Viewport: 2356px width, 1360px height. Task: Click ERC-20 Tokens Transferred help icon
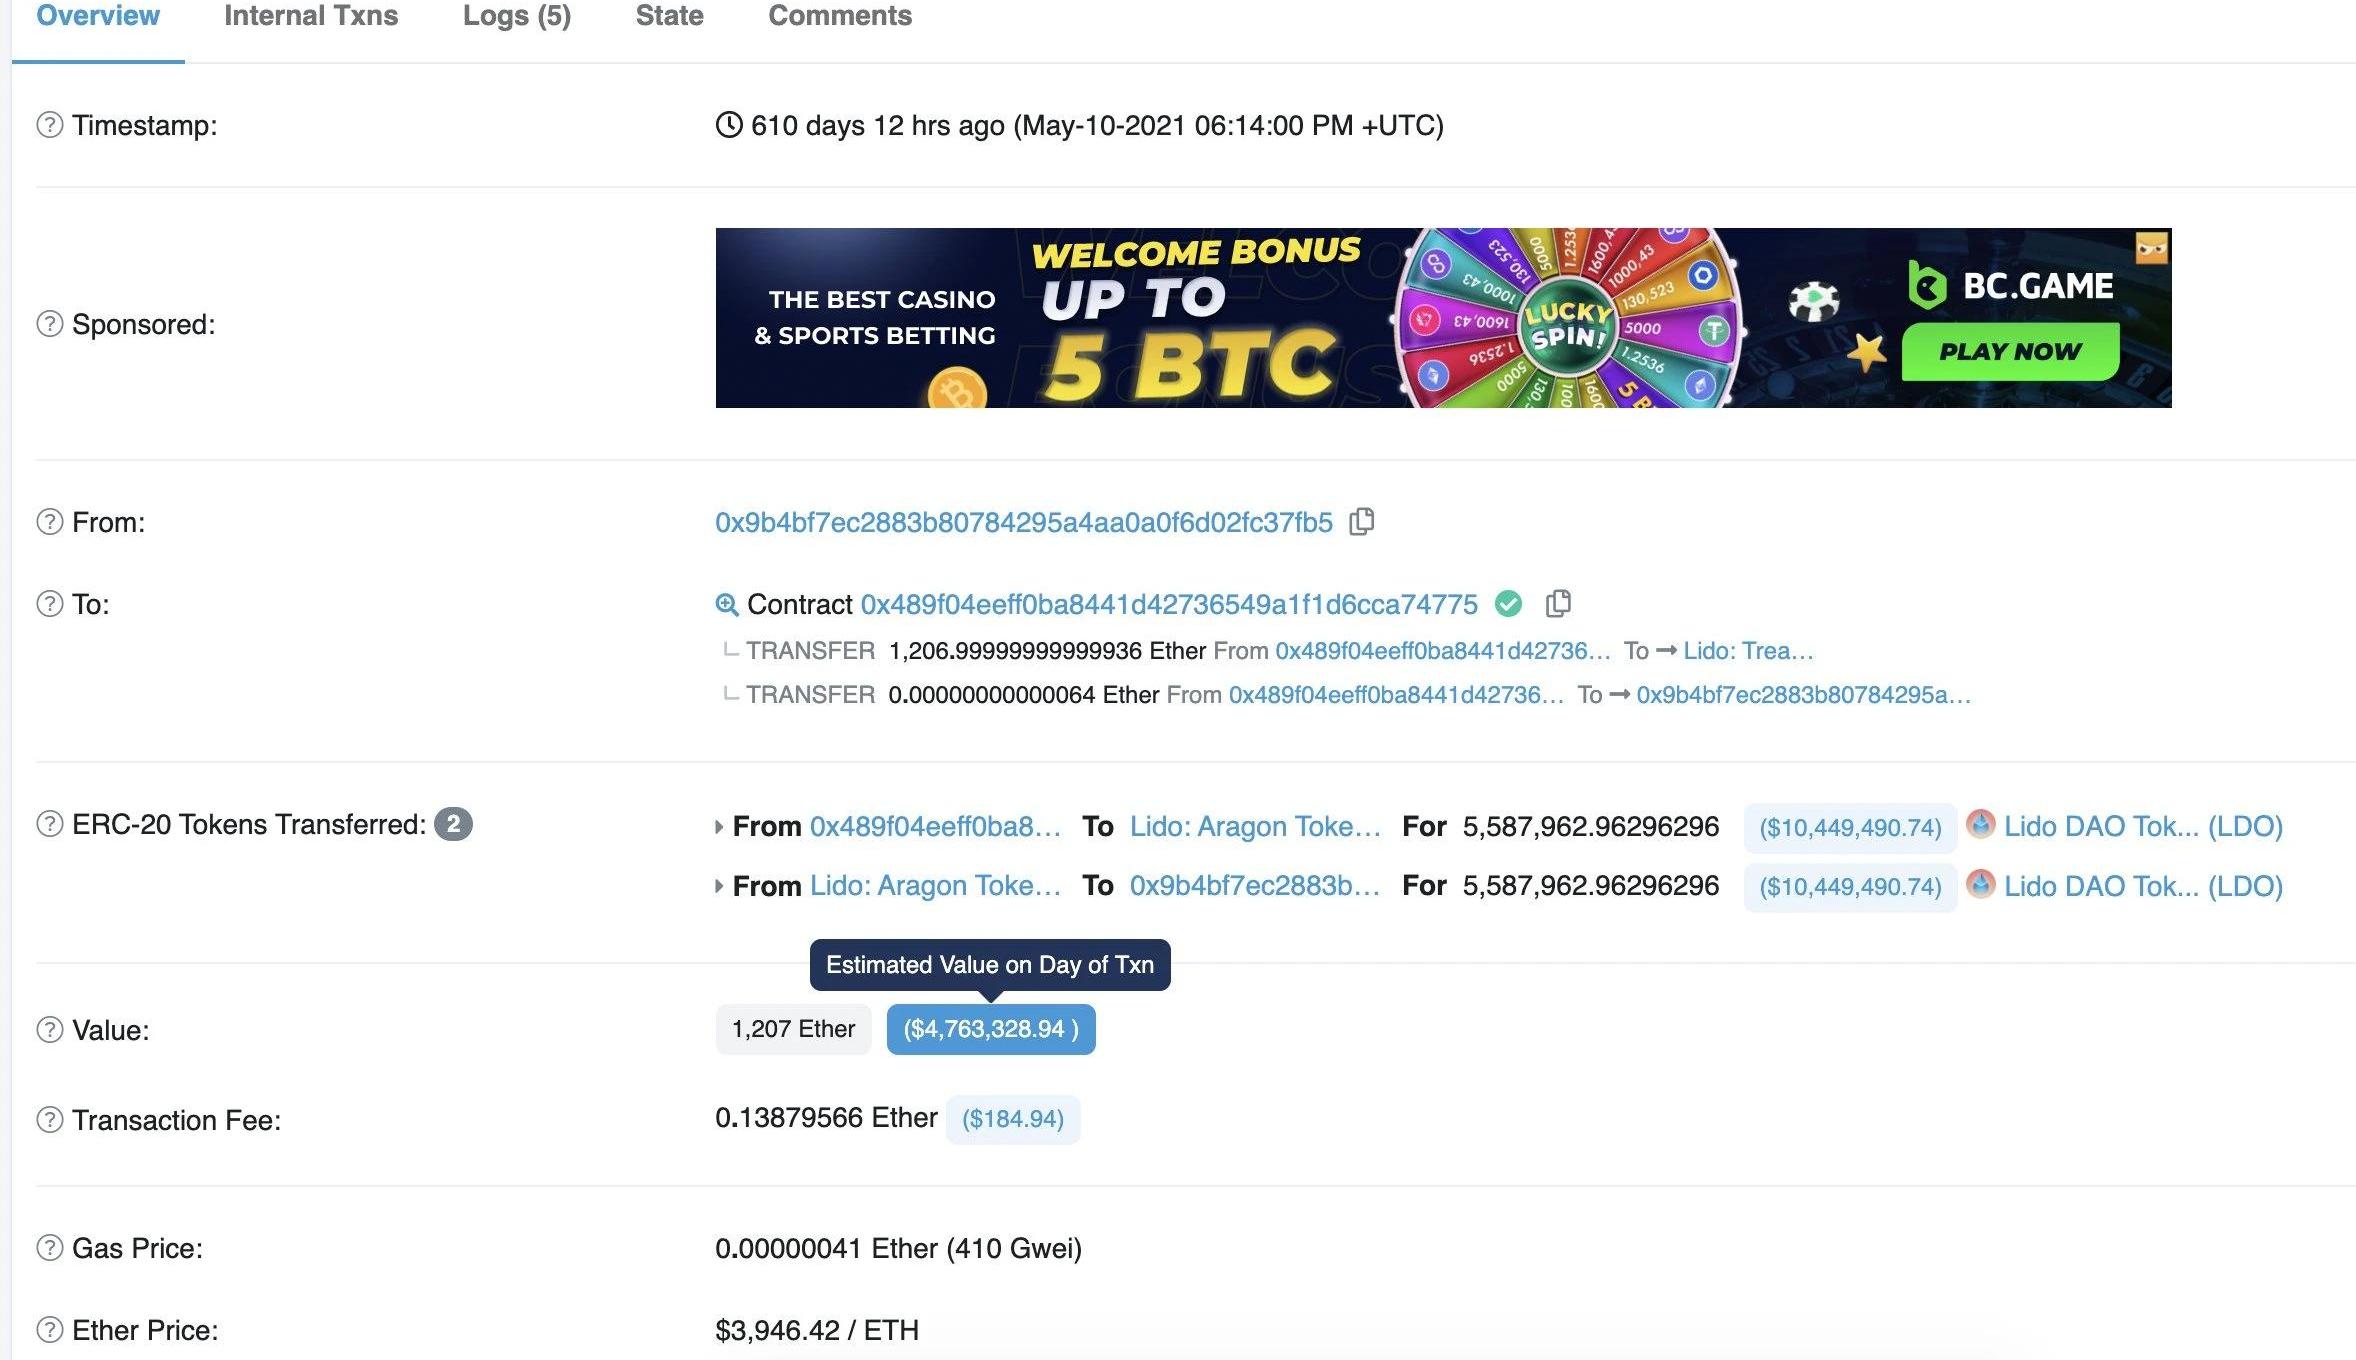coord(49,824)
